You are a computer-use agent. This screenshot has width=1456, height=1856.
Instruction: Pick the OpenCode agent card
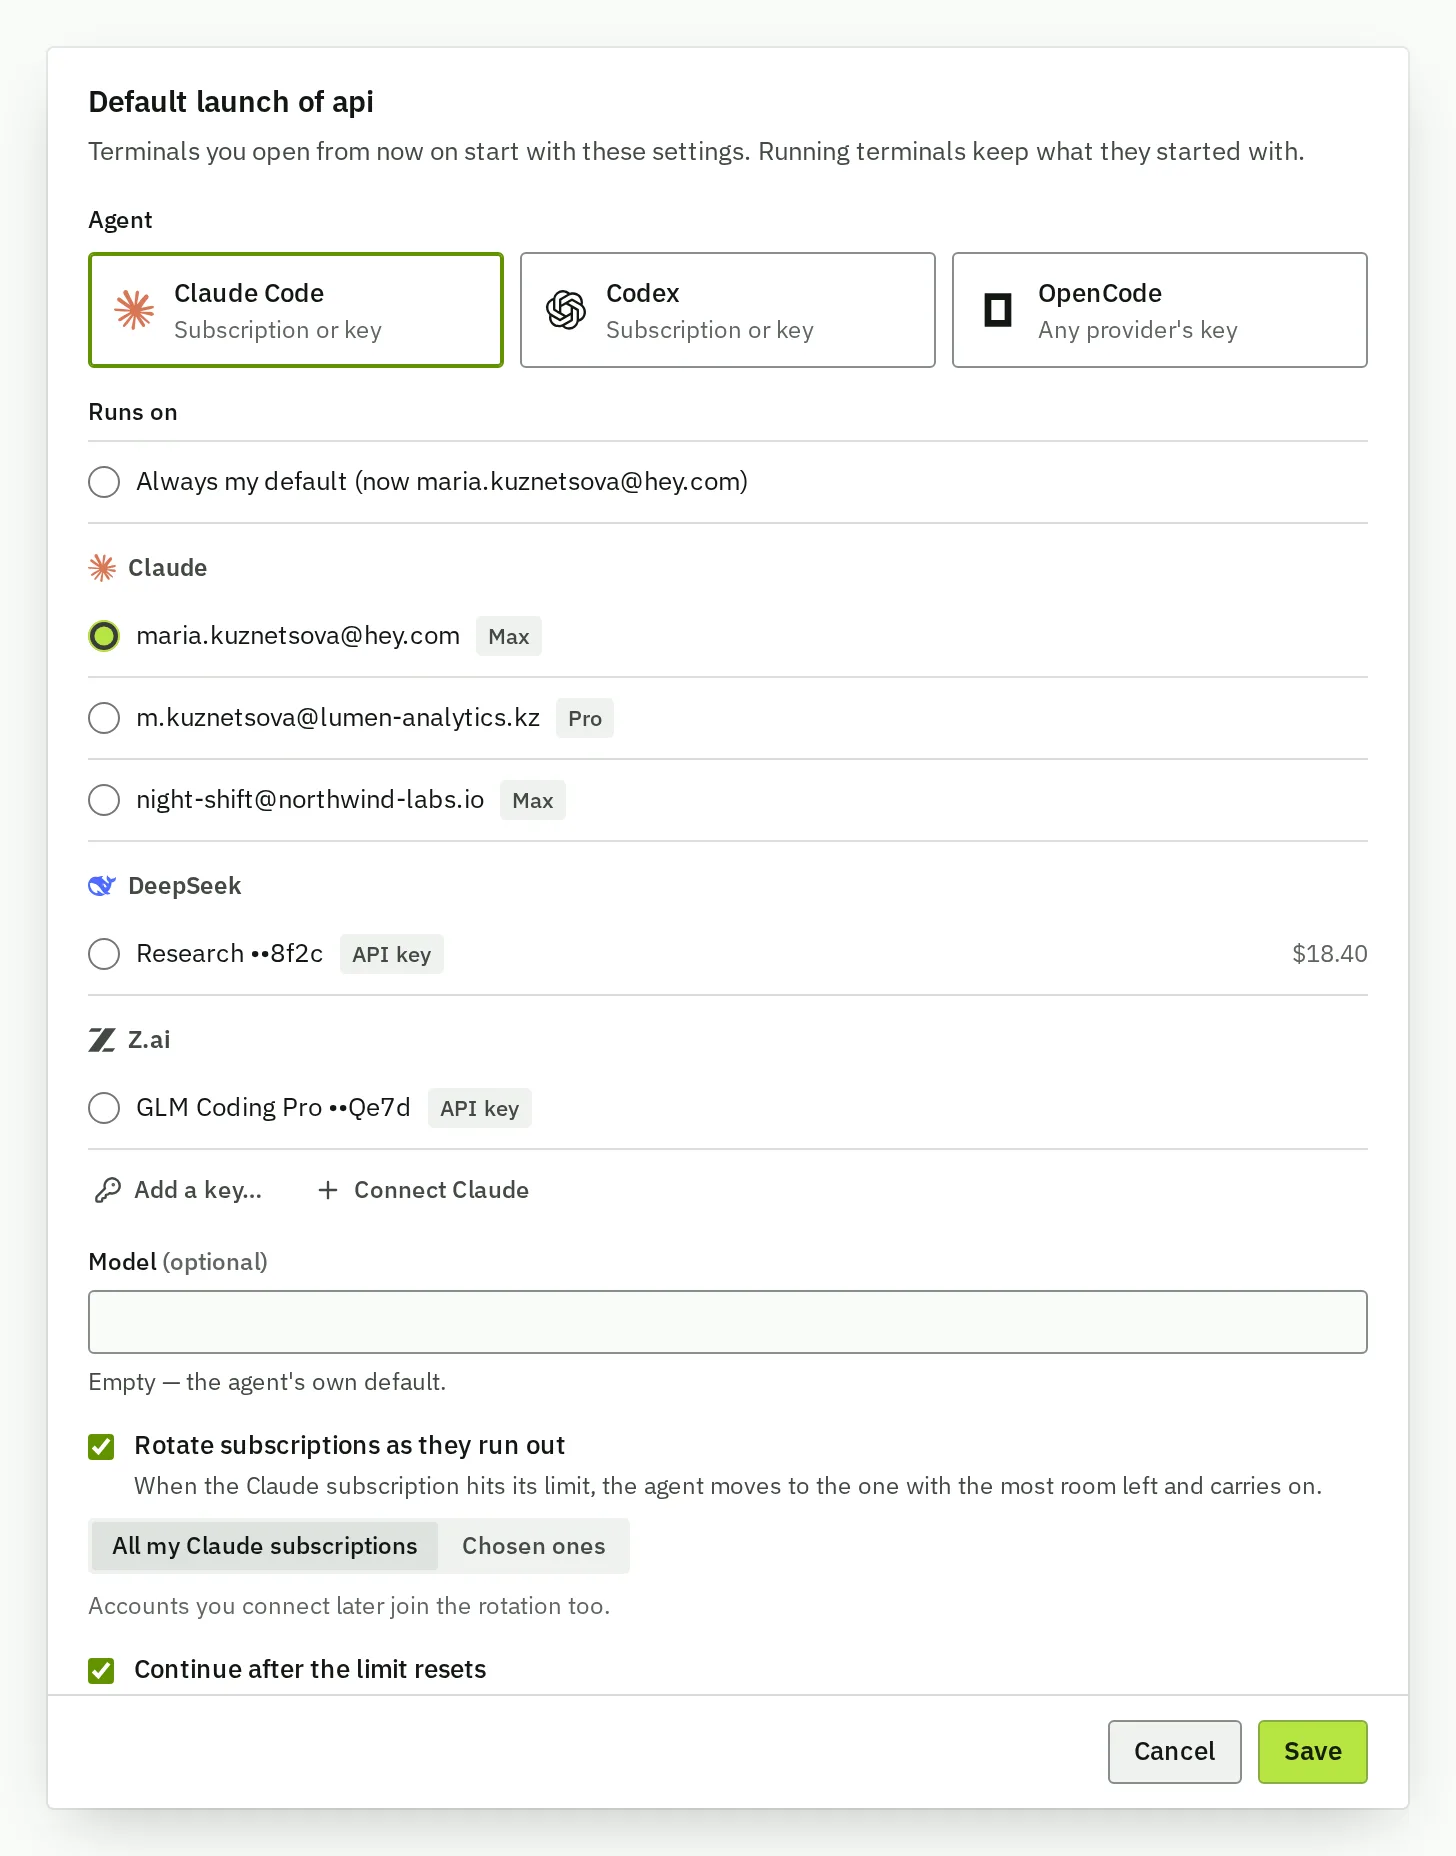click(1160, 310)
